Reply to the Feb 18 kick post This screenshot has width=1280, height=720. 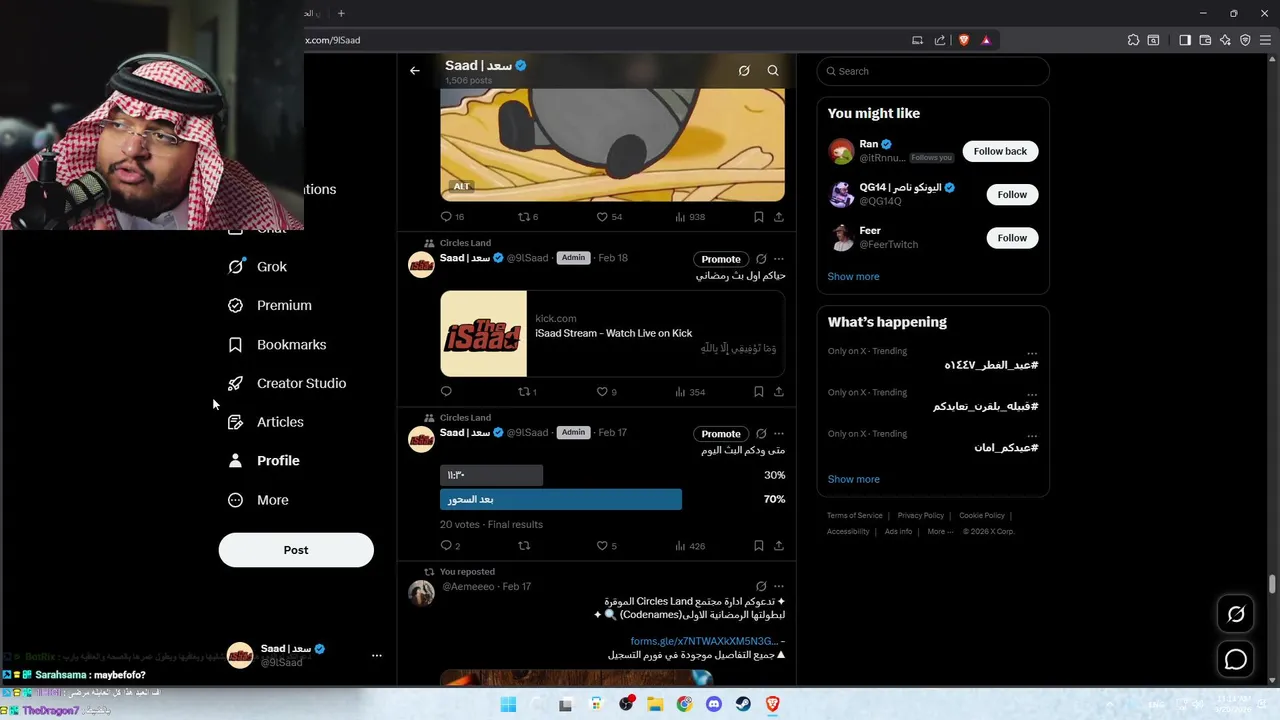[x=446, y=392]
